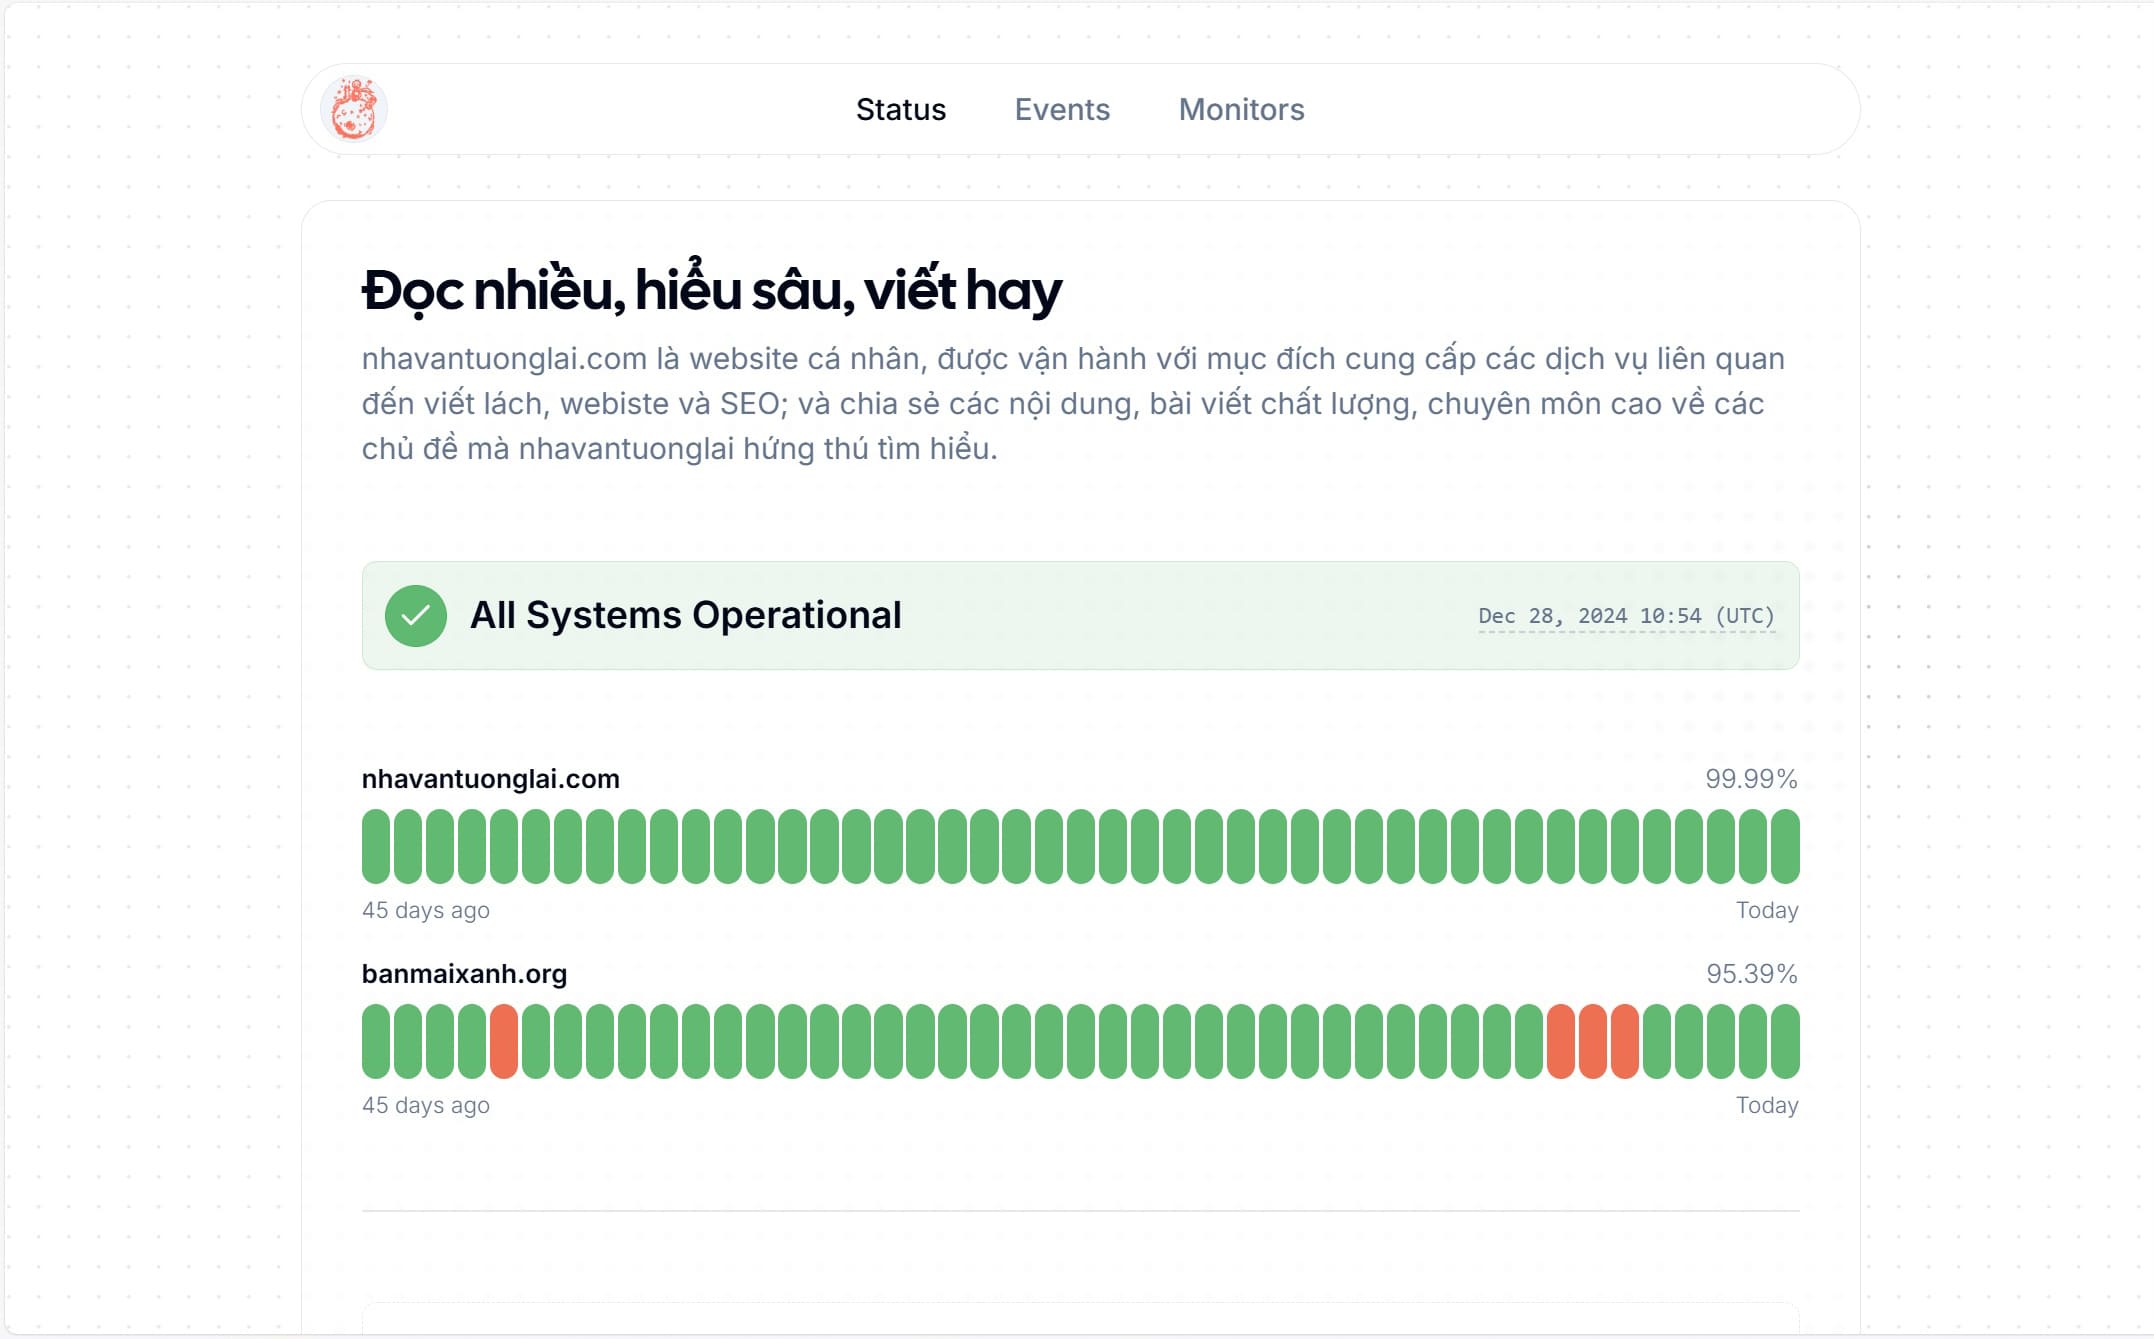
Task: Click the 95.39% uptime value
Action: tap(1751, 974)
